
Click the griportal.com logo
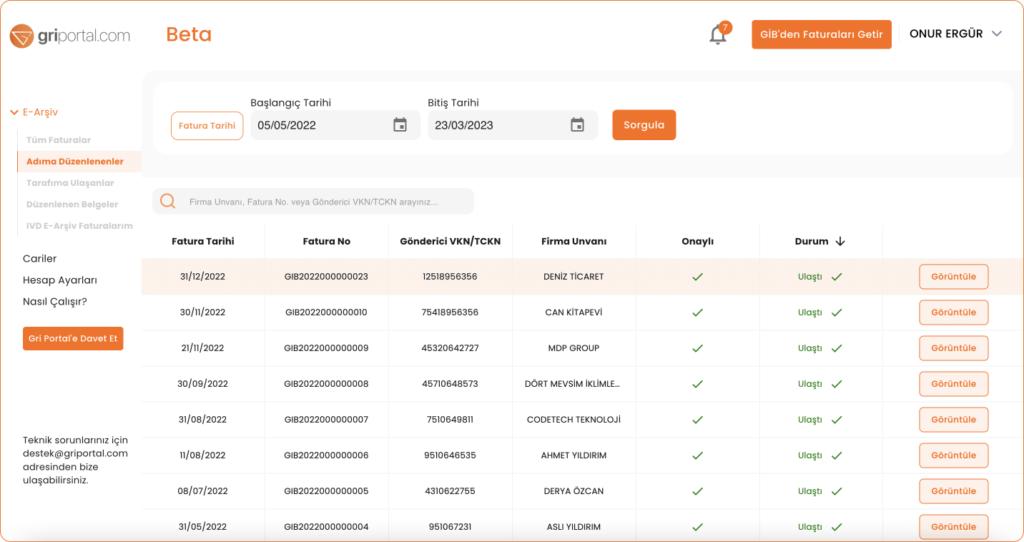(70, 35)
